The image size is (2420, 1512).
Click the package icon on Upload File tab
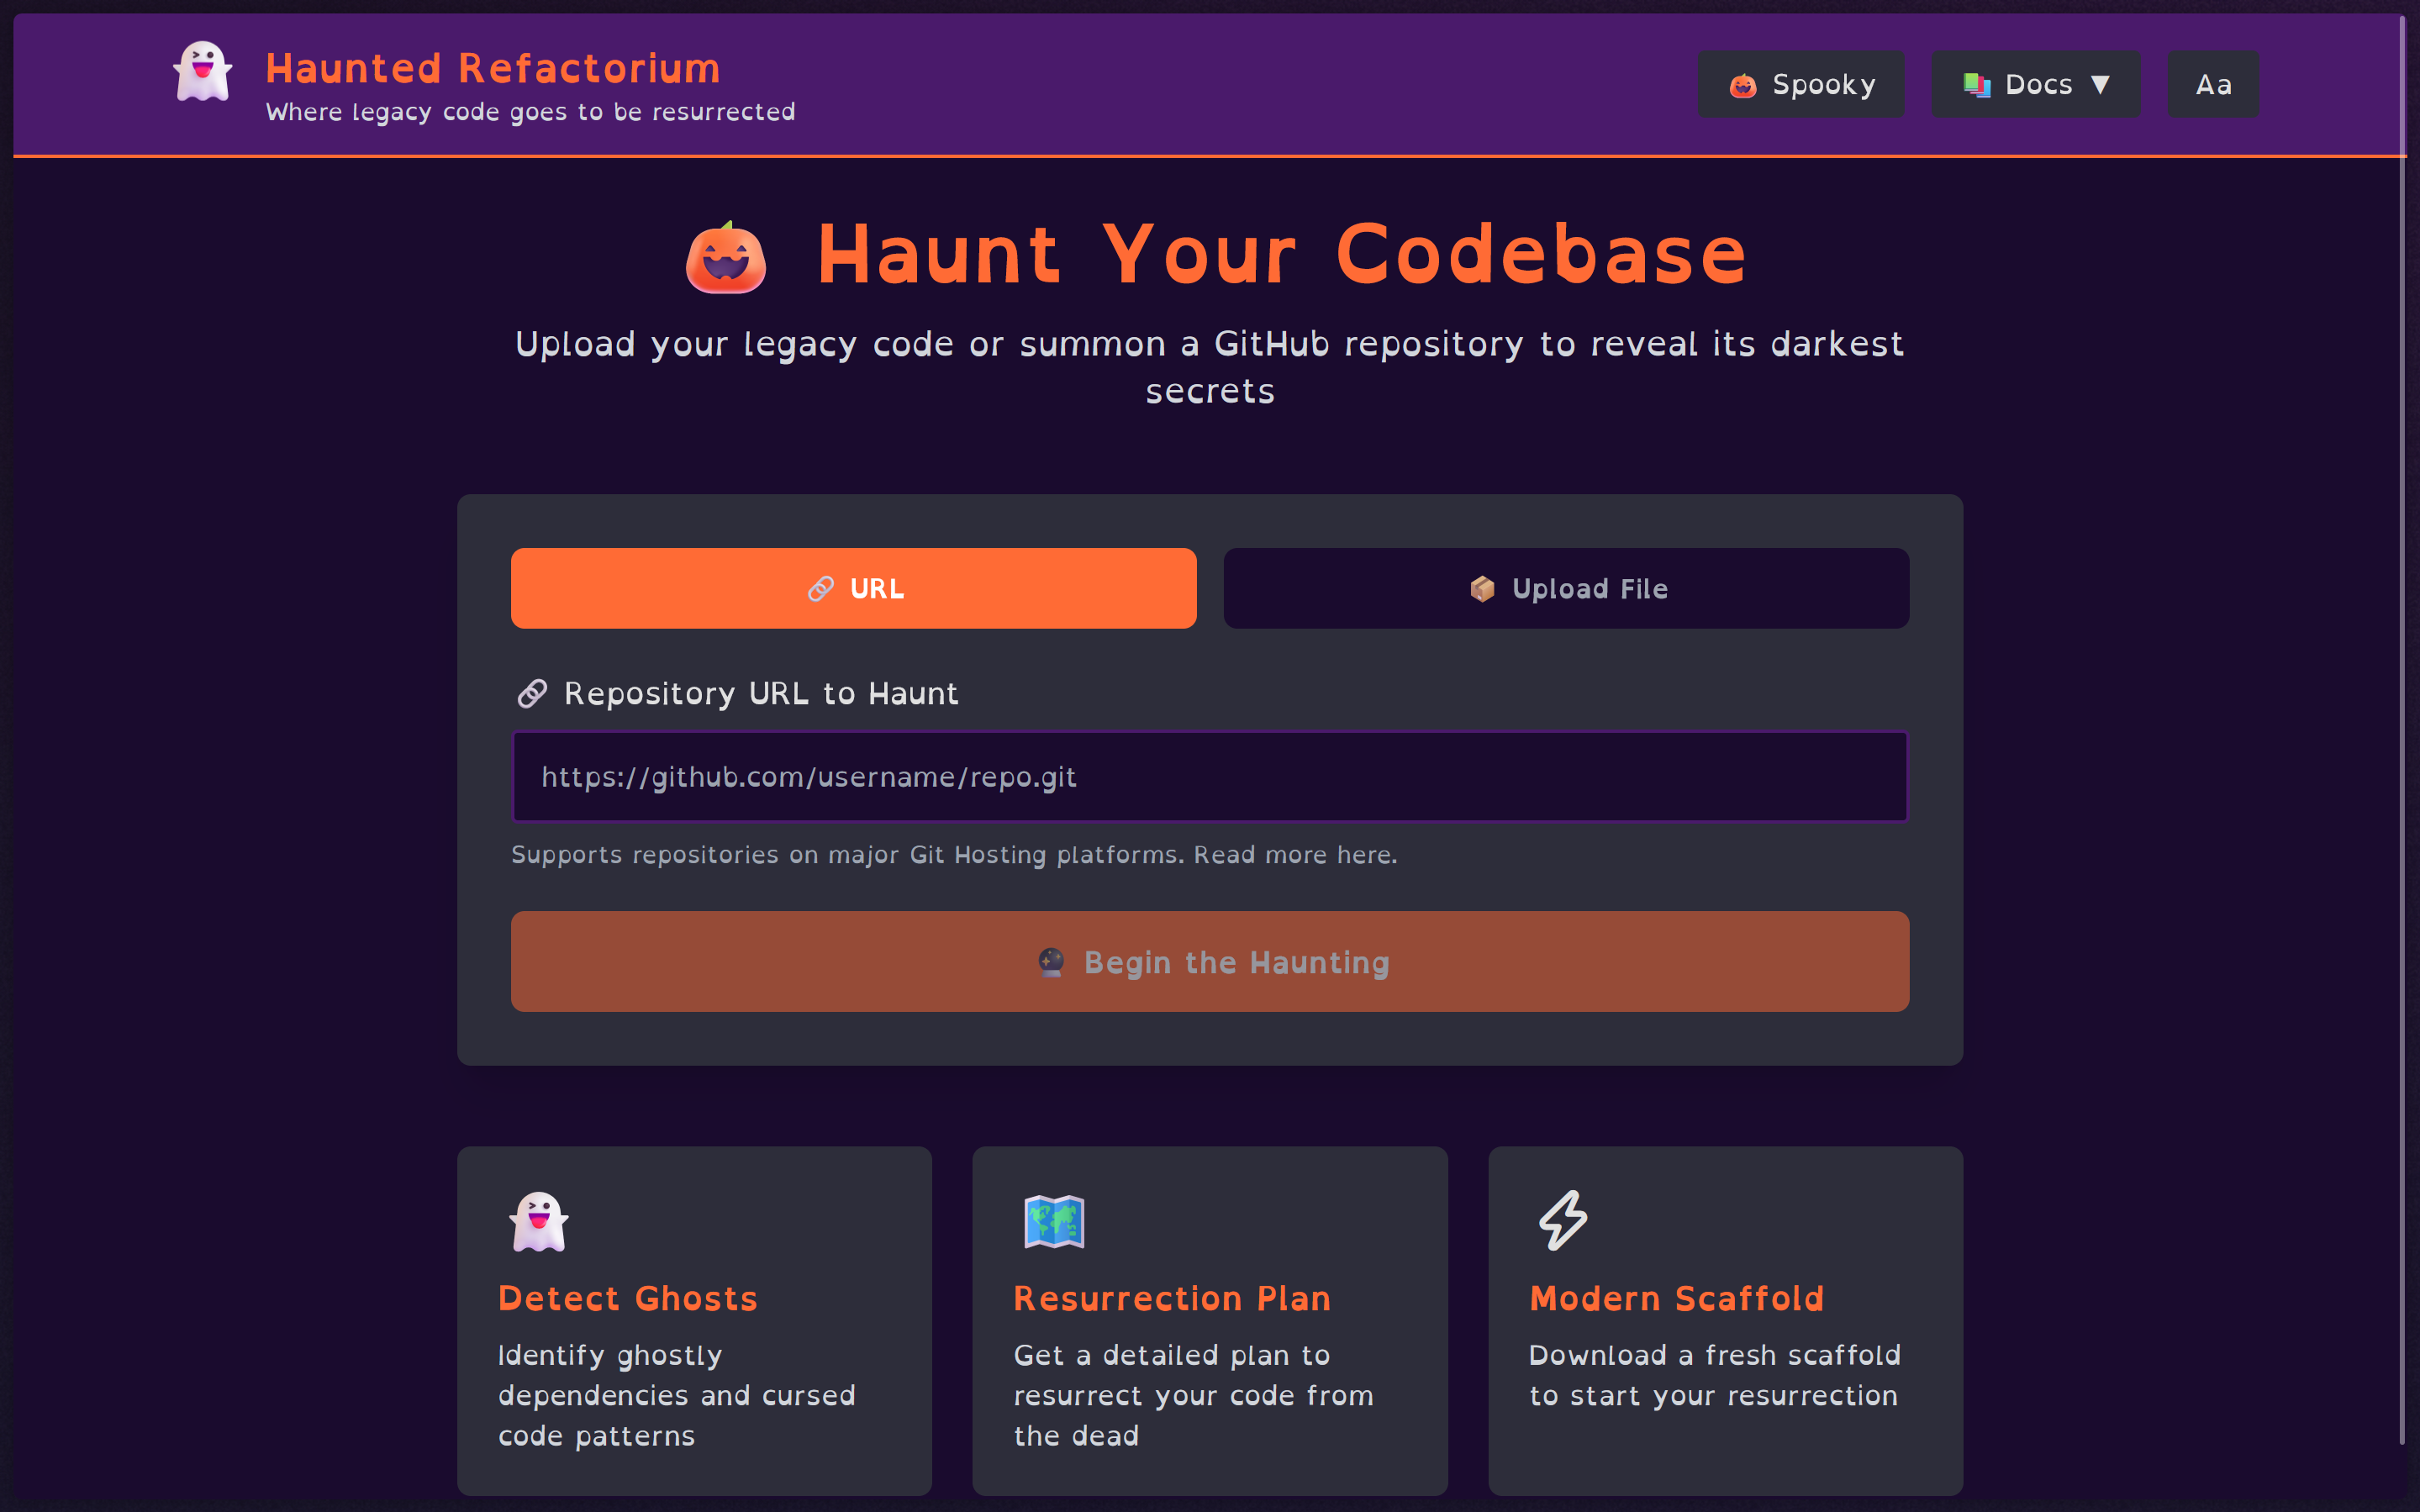(1482, 588)
